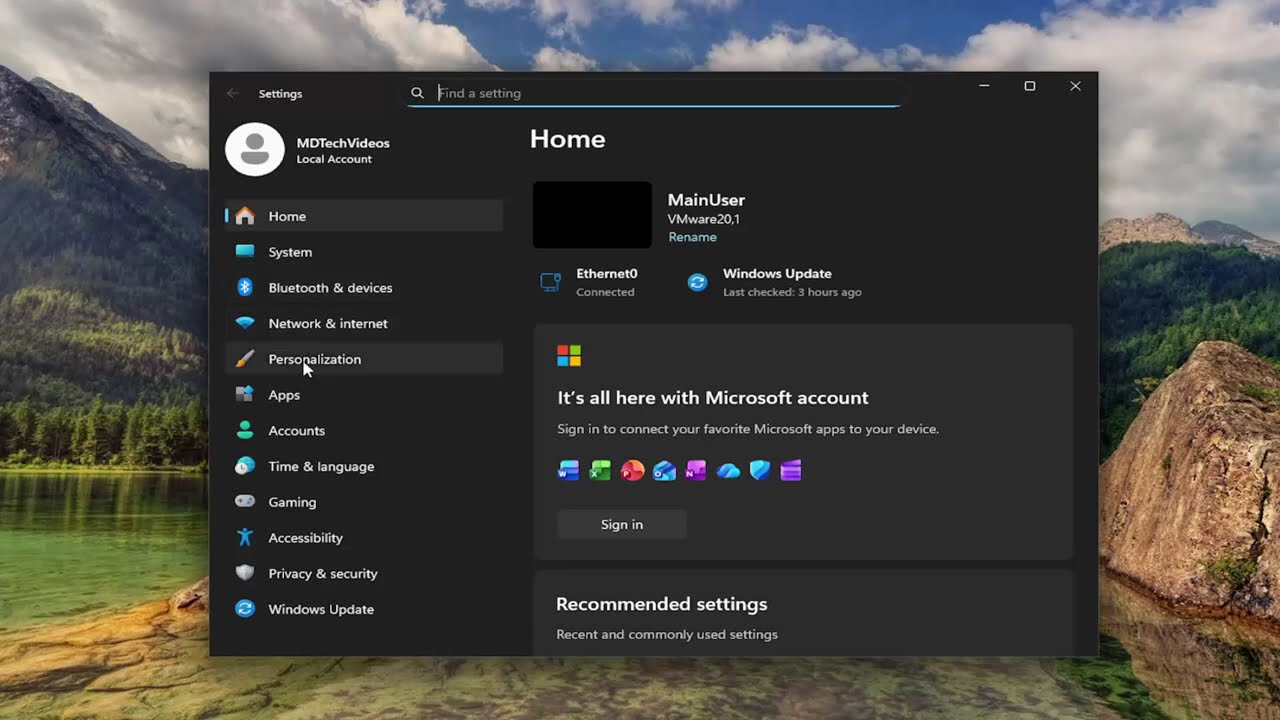Maximize the Settings window
This screenshot has width=1280, height=720.
click(1030, 86)
